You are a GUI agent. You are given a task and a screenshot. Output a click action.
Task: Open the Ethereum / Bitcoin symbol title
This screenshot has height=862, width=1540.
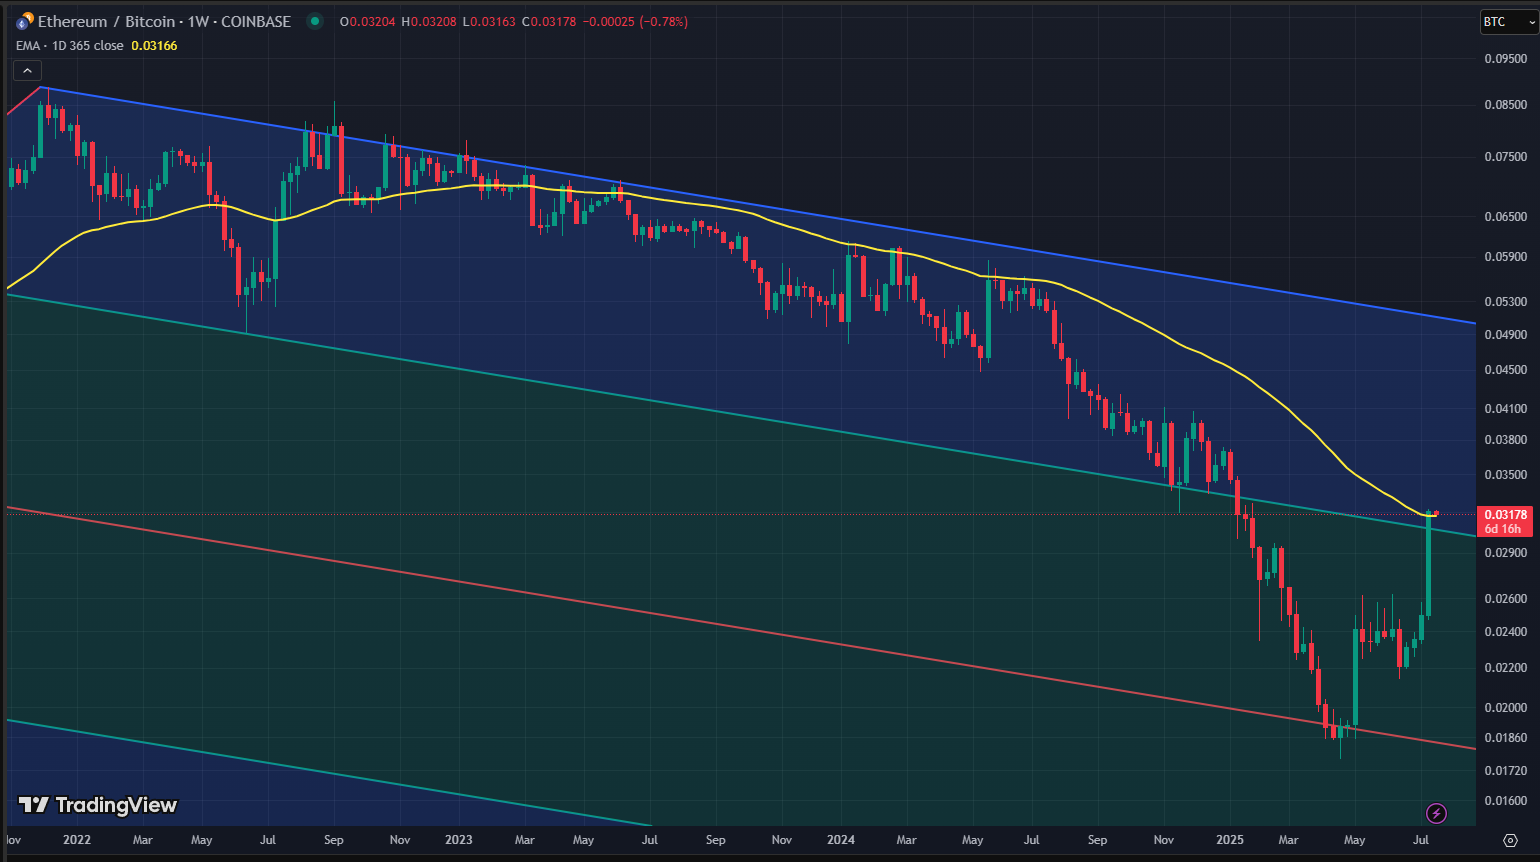[164, 21]
